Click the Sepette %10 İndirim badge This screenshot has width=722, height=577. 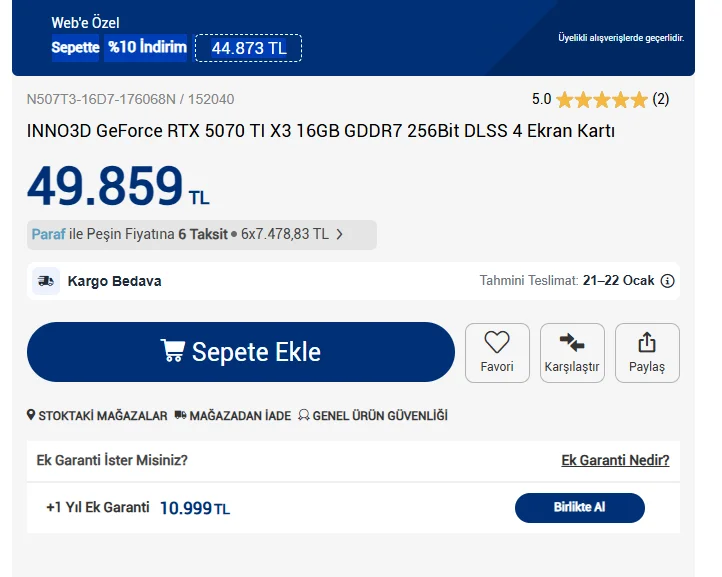pos(119,48)
